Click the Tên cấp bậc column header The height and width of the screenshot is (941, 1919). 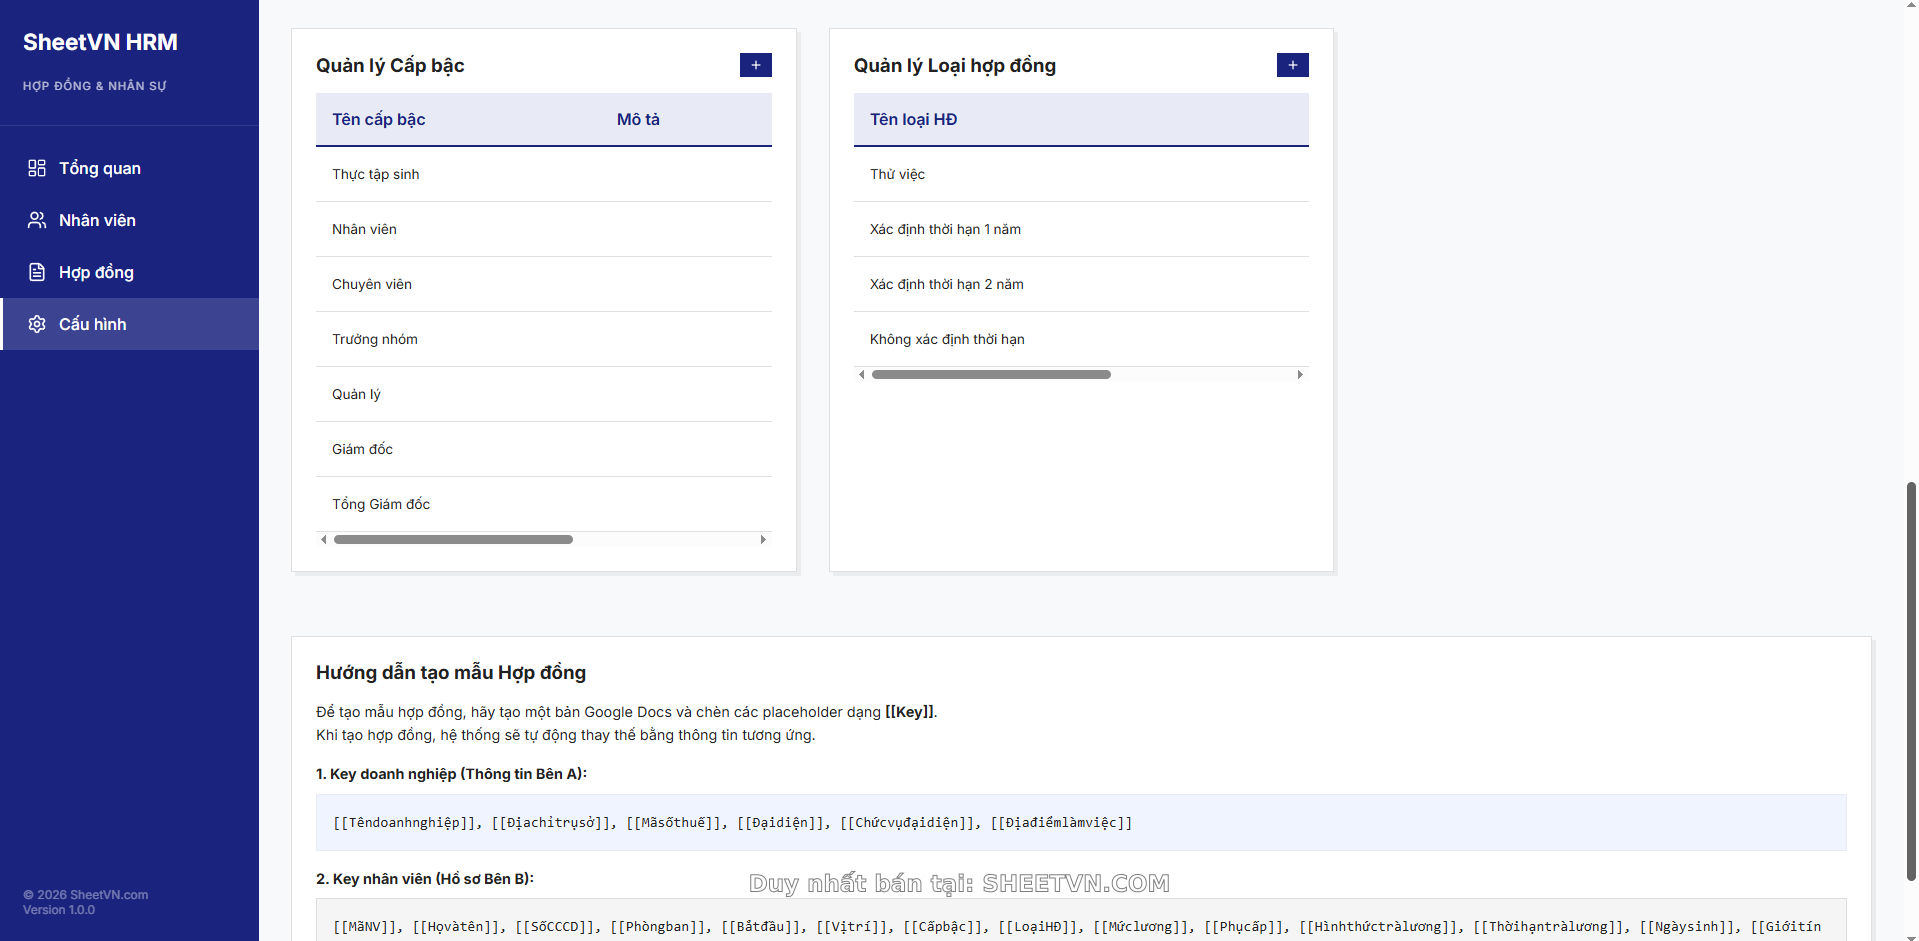[x=379, y=119]
